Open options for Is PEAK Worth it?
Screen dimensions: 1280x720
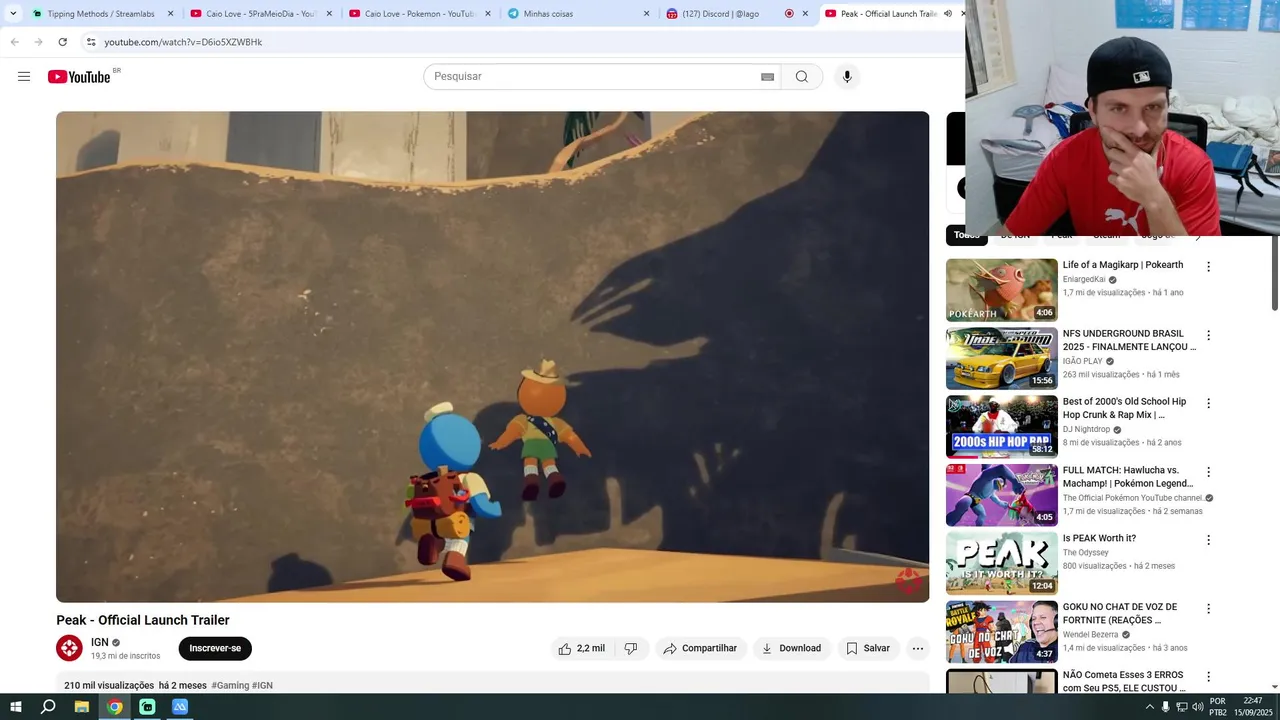click(1208, 540)
